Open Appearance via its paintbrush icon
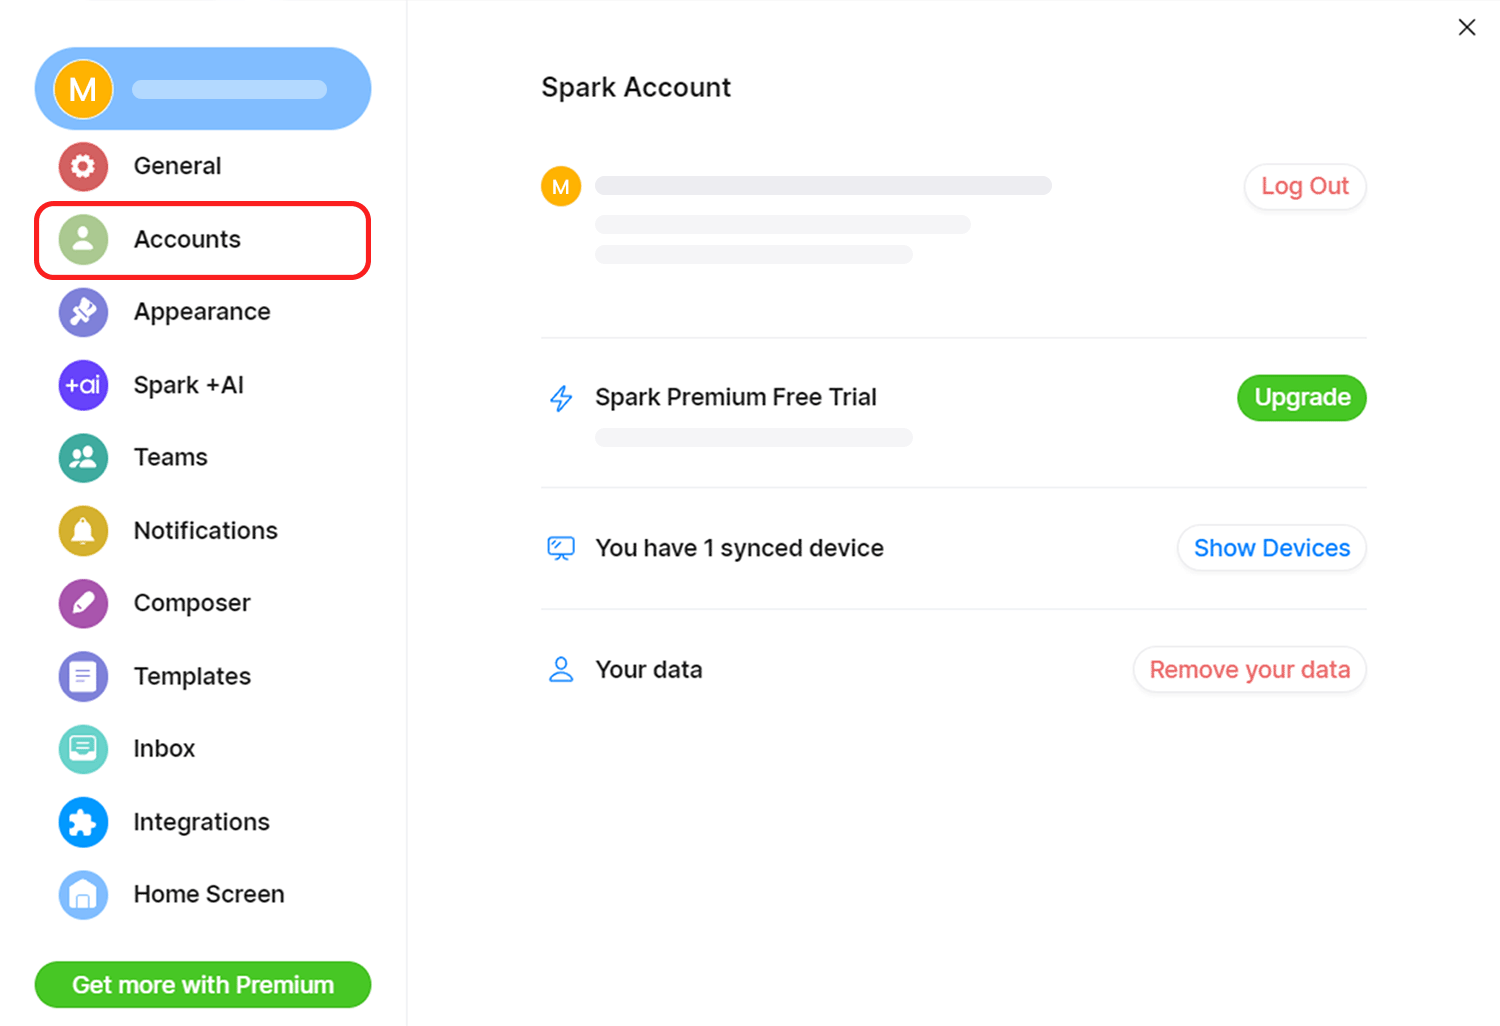This screenshot has width=1500, height=1026. pyautogui.click(x=83, y=312)
